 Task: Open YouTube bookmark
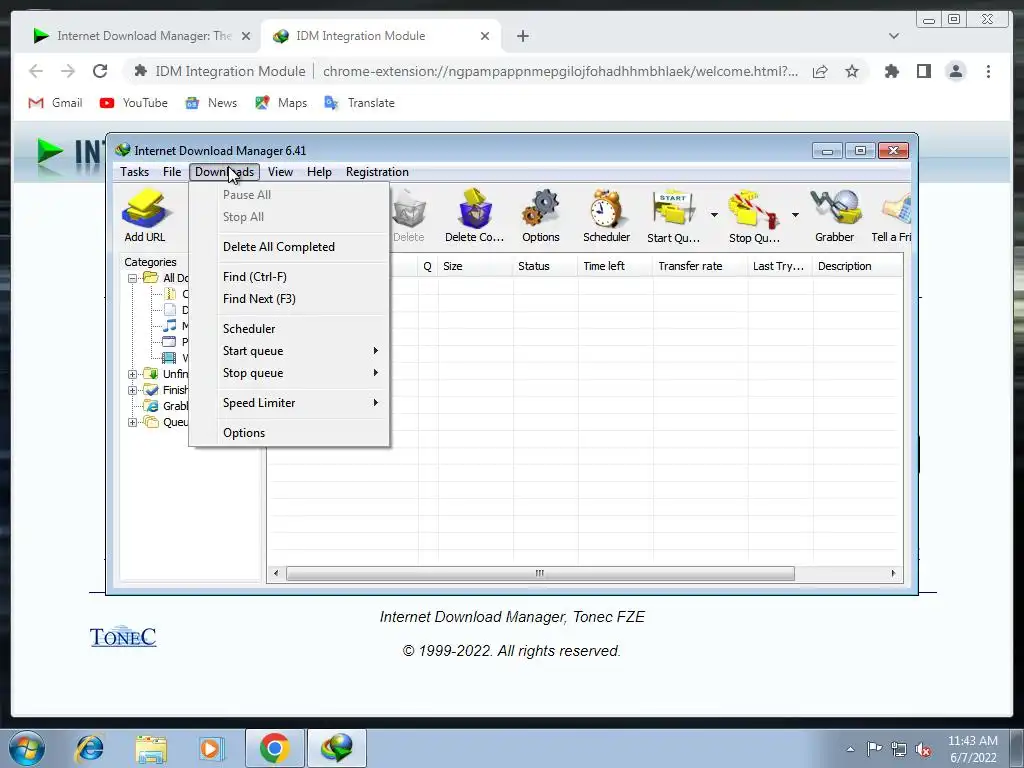134,103
